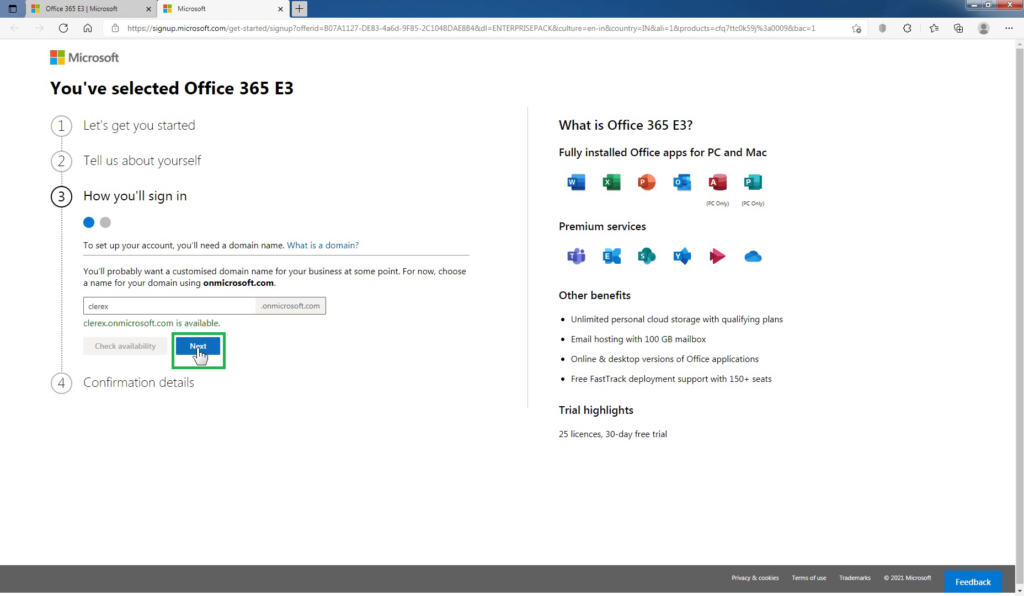1024x596 pixels.
Task: Expand step 2 Tell us about yourself
Action: (x=142, y=161)
